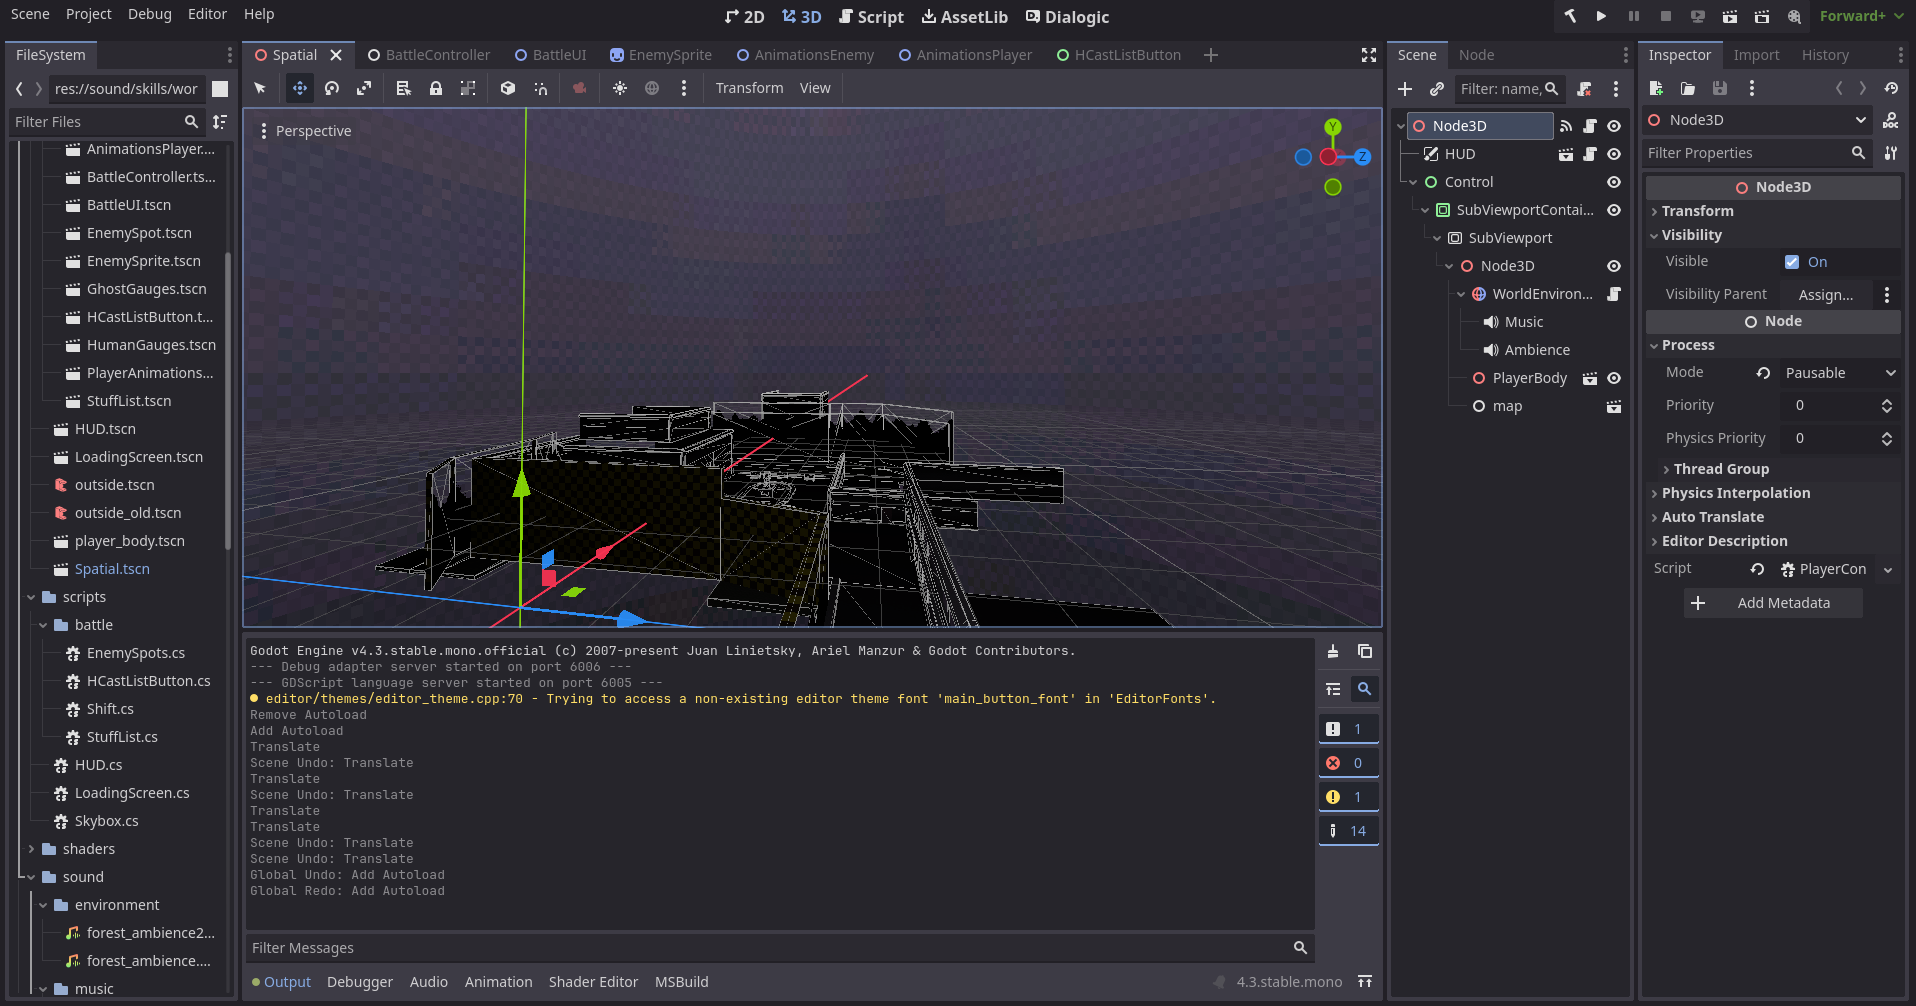Toggle visibility of HUD node
This screenshot has width=1916, height=1006.
coord(1614,154)
